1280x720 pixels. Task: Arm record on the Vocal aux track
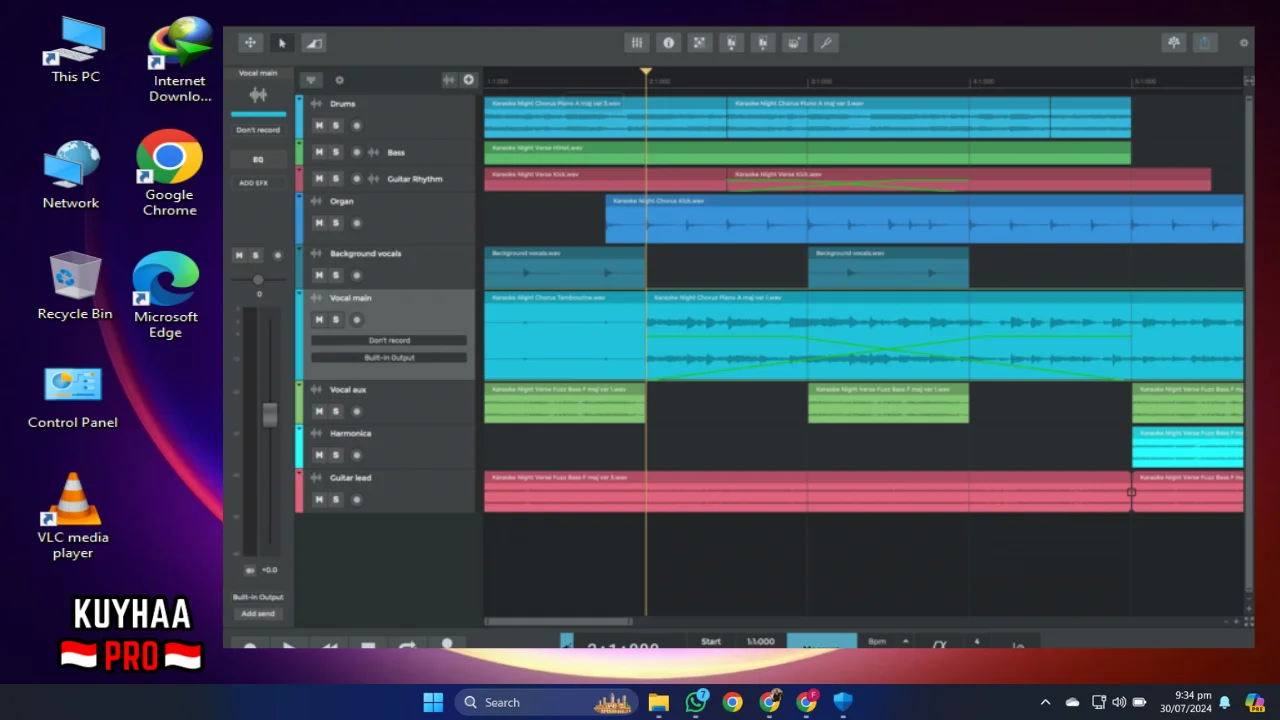coord(357,411)
